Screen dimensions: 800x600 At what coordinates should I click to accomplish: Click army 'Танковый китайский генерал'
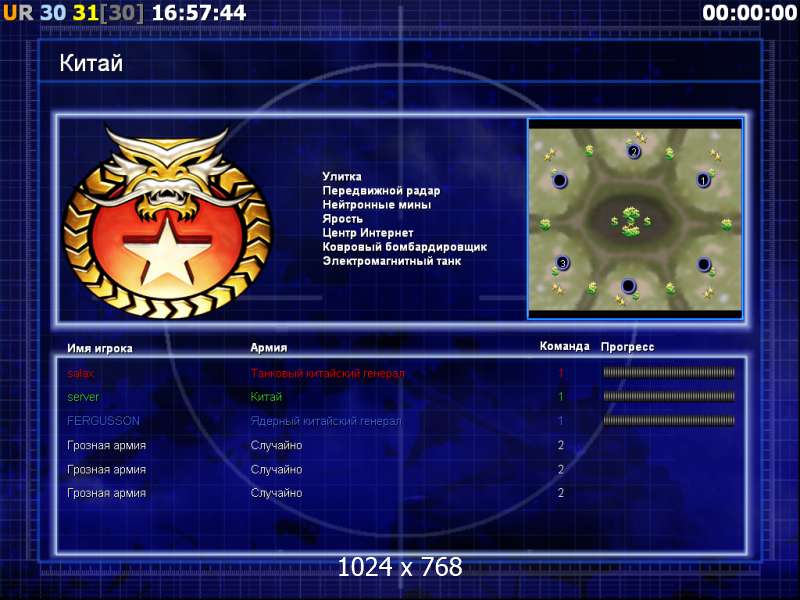click(328, 373)
